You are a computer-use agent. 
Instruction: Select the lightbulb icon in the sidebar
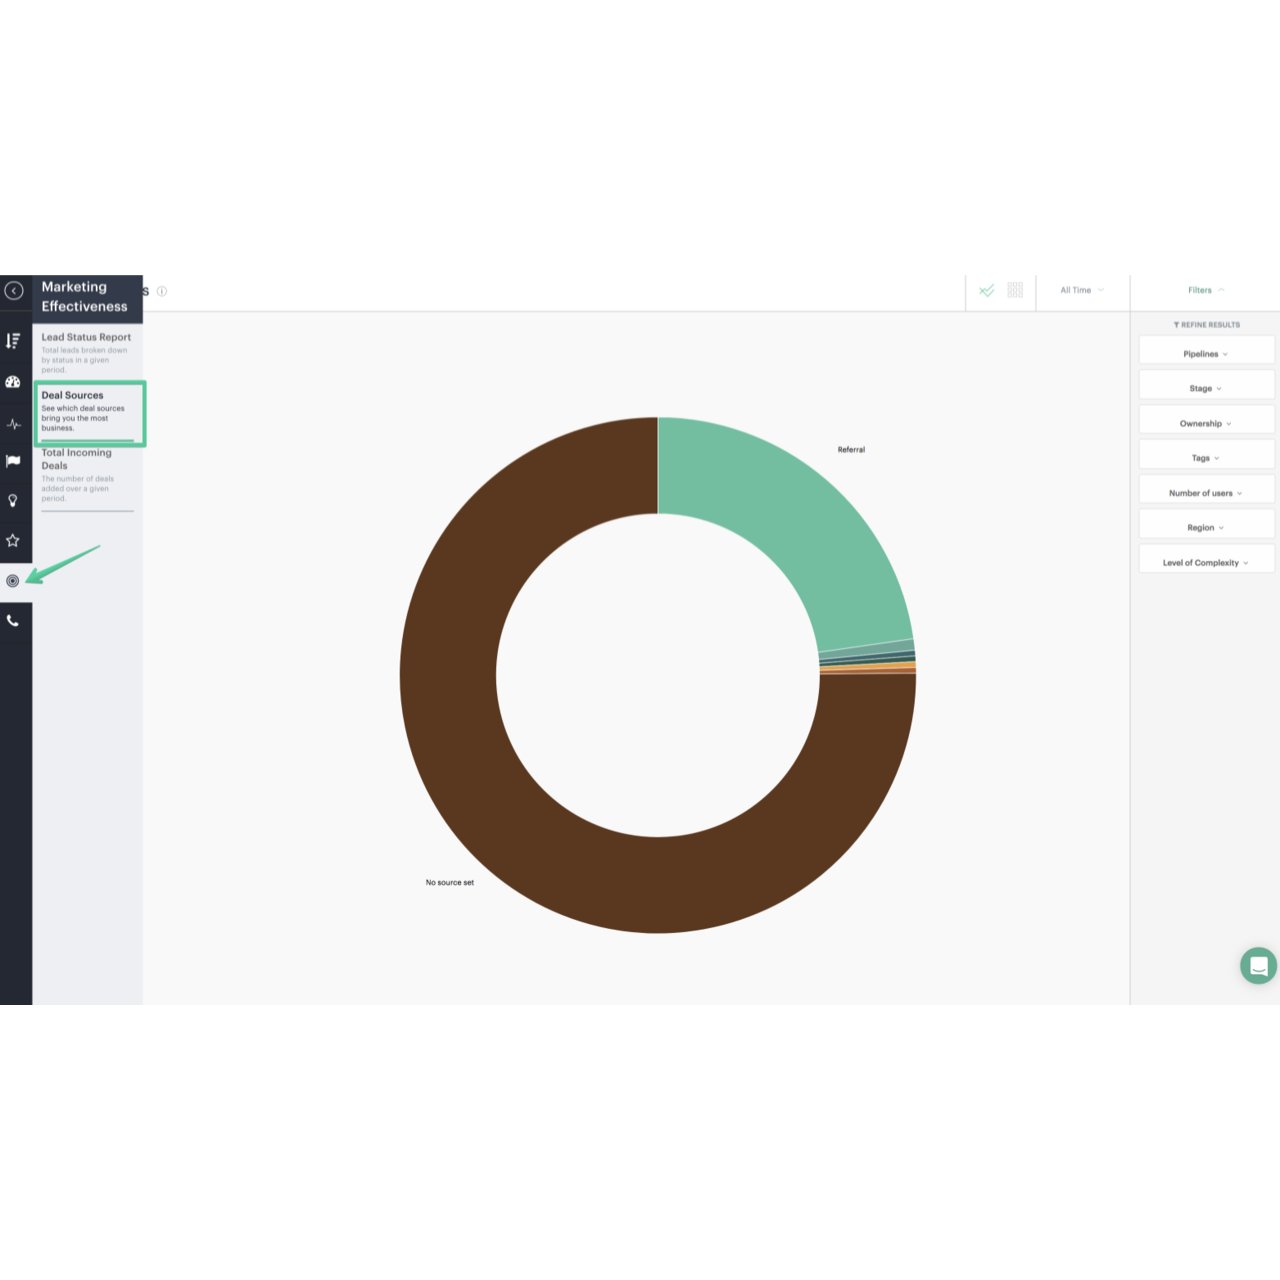pos(14,501)
